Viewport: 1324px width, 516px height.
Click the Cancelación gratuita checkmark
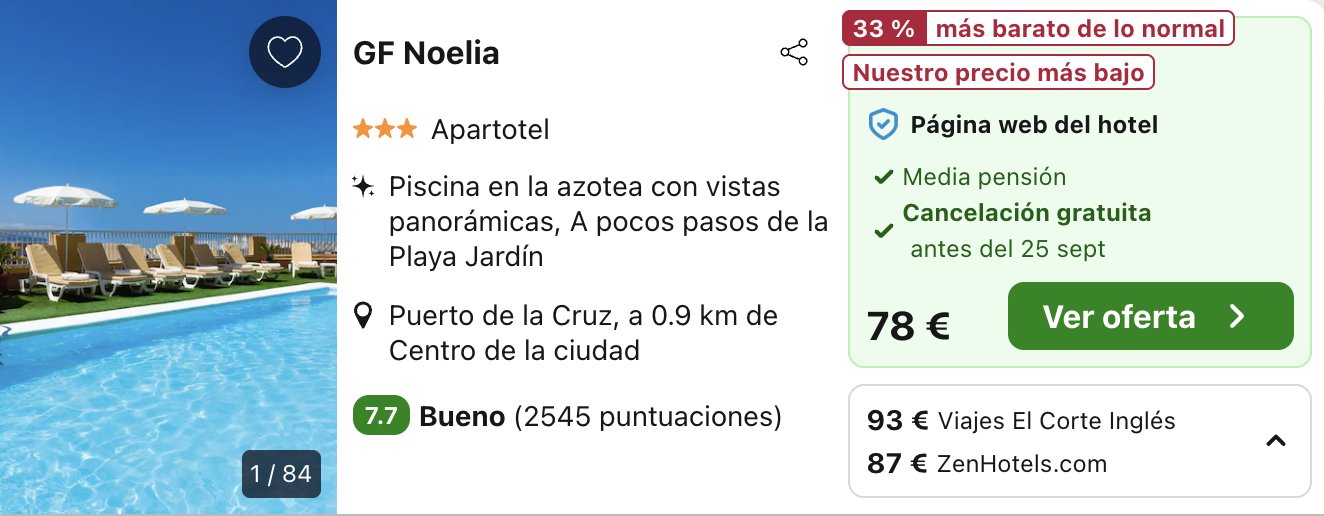pyautogui.click(x=883, y=231)
